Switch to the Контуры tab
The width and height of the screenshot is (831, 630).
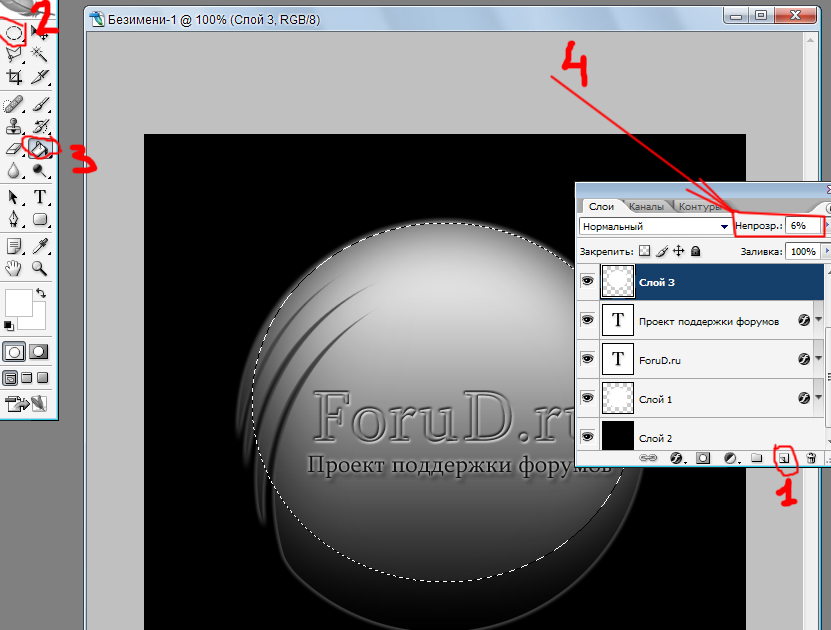pos(698,207)
